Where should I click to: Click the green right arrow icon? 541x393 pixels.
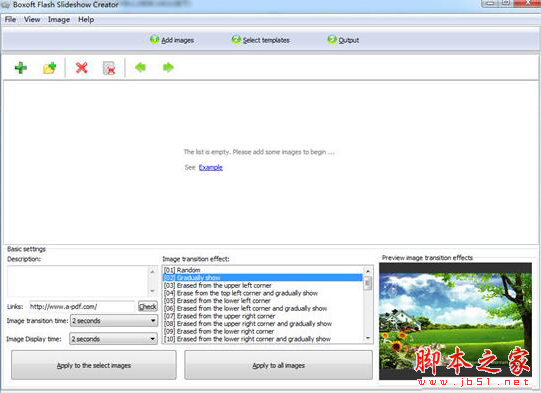tap(168, 68)
